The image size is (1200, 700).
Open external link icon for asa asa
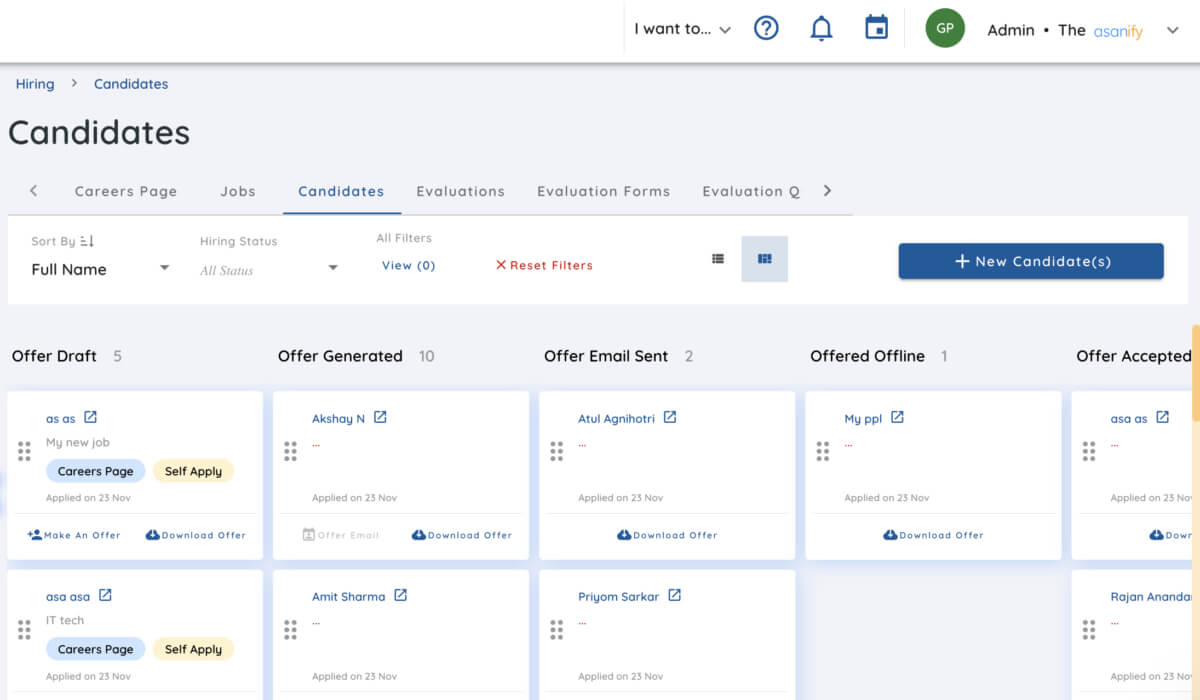pos(105,595)
